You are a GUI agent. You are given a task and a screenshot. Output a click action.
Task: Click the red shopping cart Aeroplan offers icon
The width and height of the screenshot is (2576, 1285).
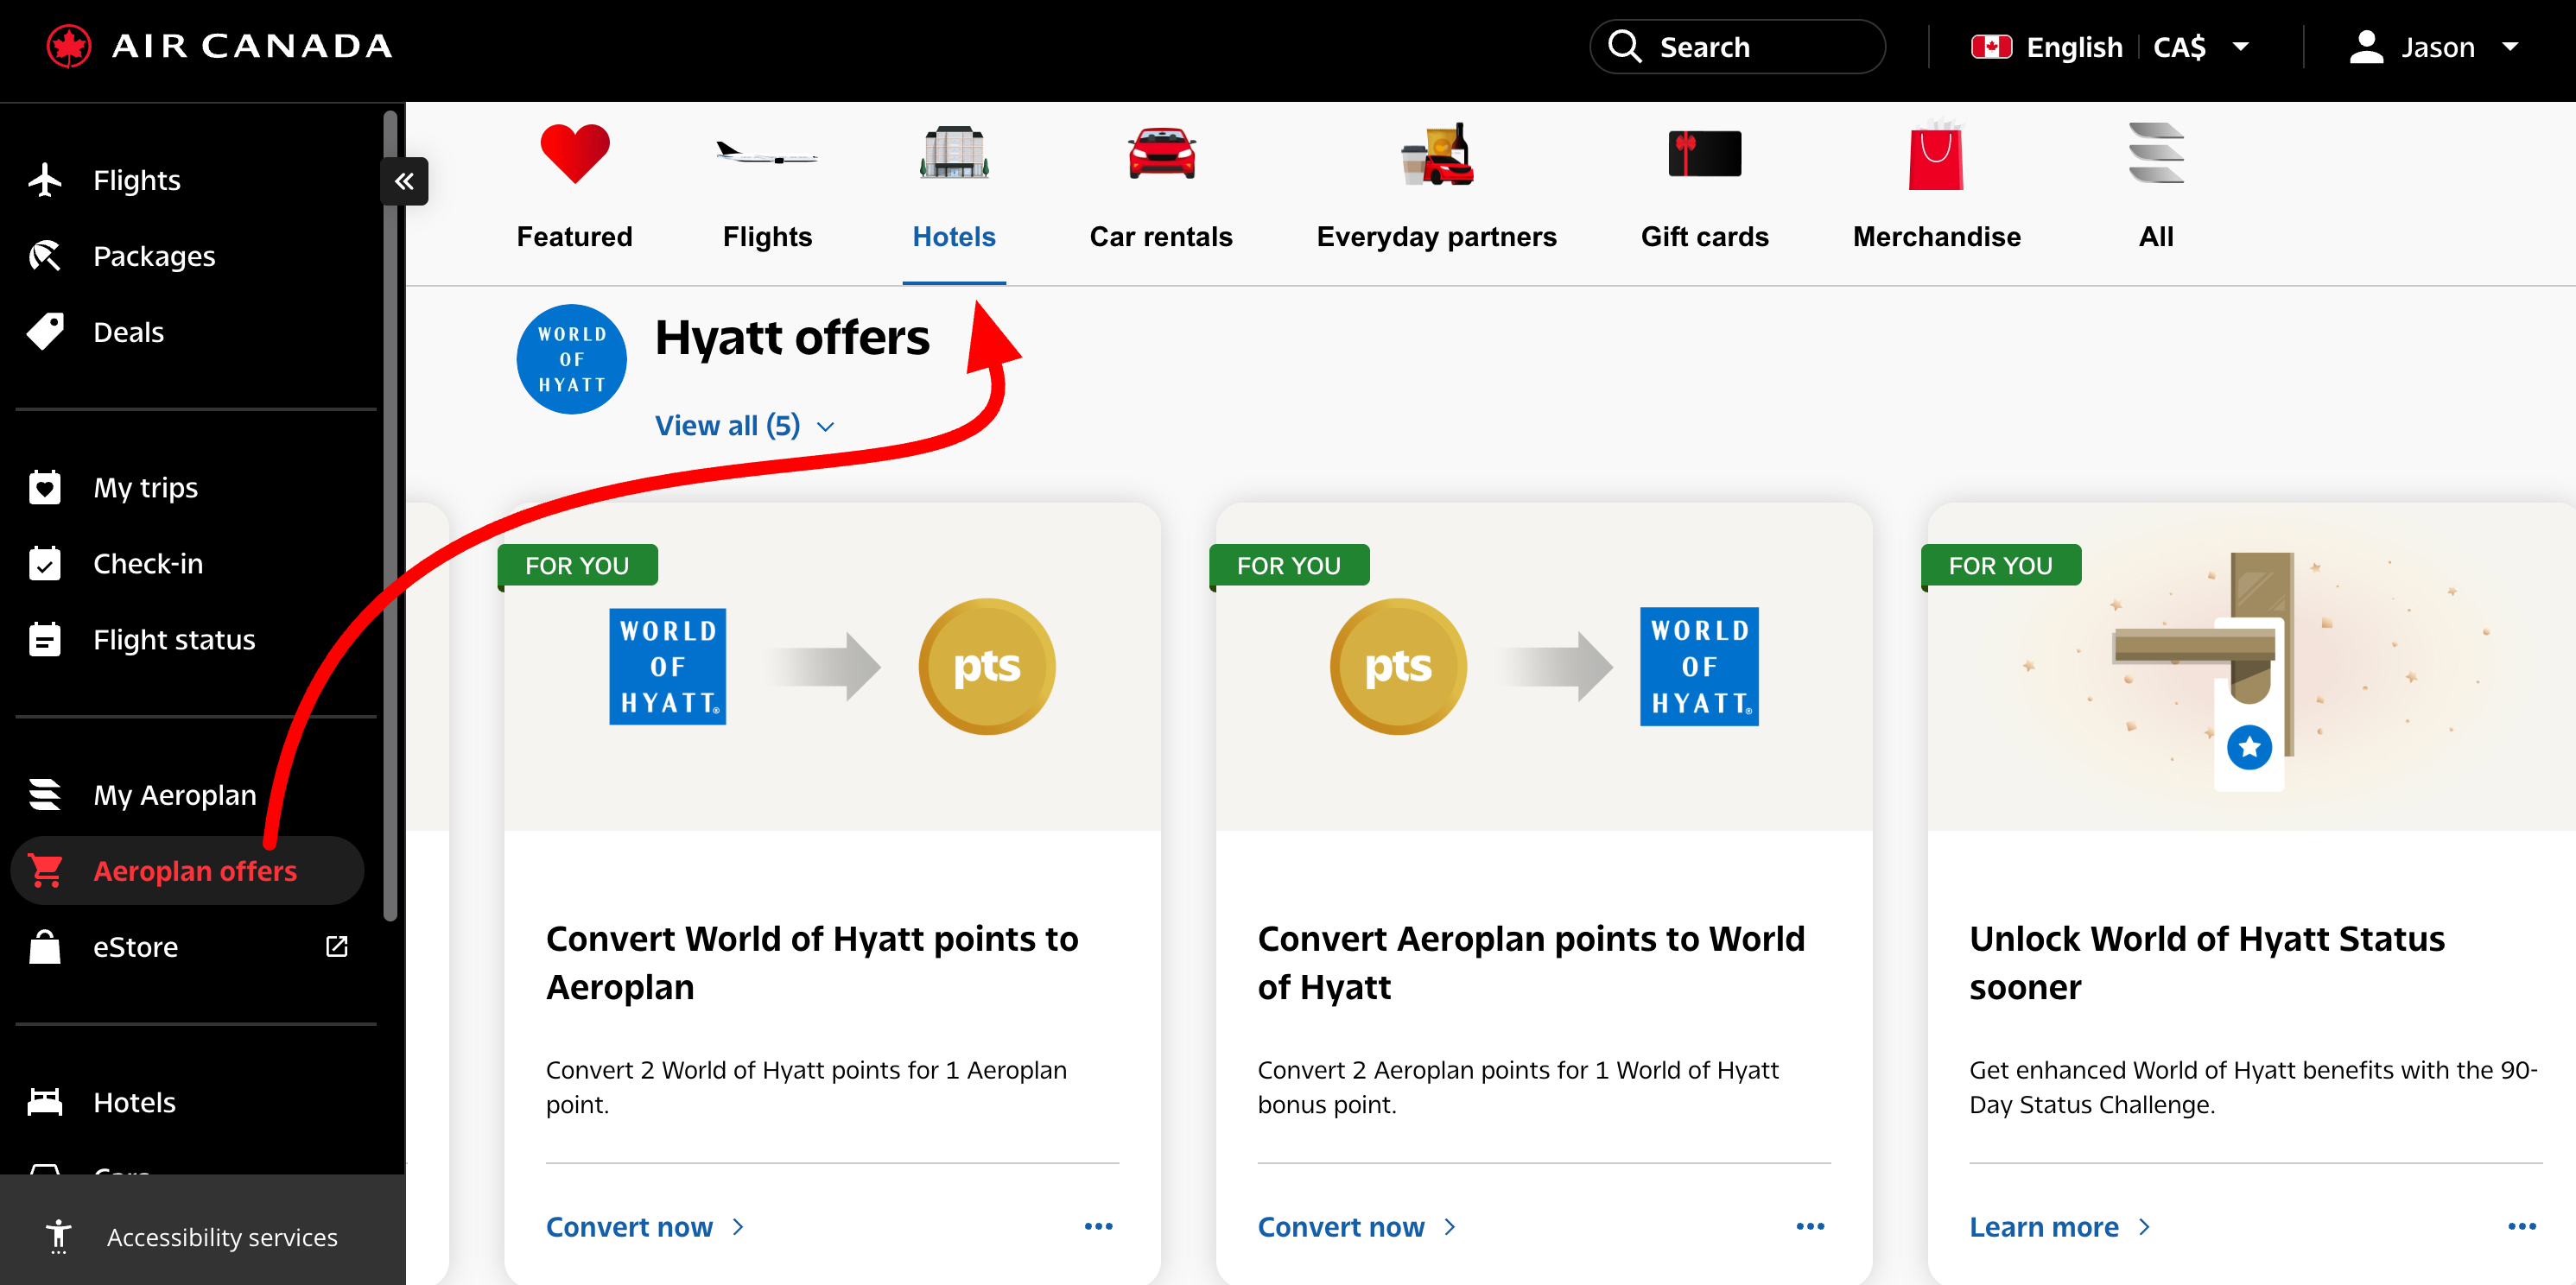[x=45, y=870]
